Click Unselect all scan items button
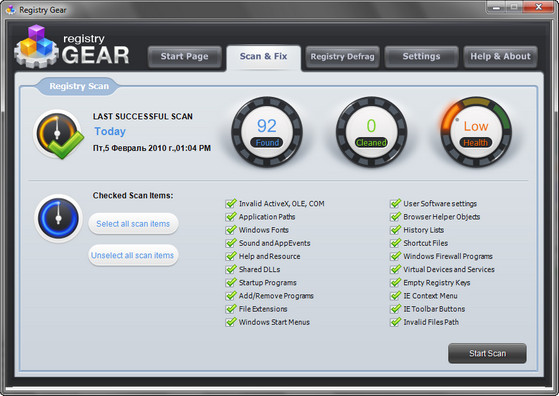The height and width of the screenshot is (396, 559). (x=133, y=255)
